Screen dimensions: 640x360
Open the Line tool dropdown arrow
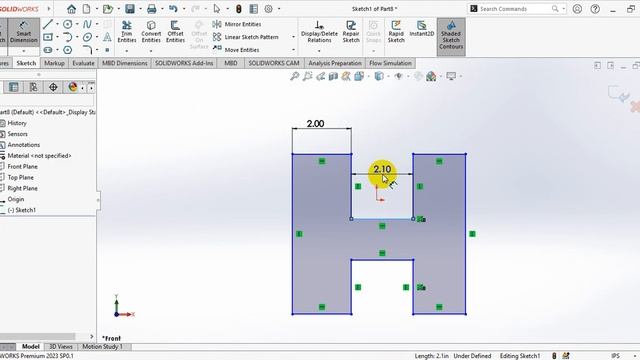click(x=57, y=24)
